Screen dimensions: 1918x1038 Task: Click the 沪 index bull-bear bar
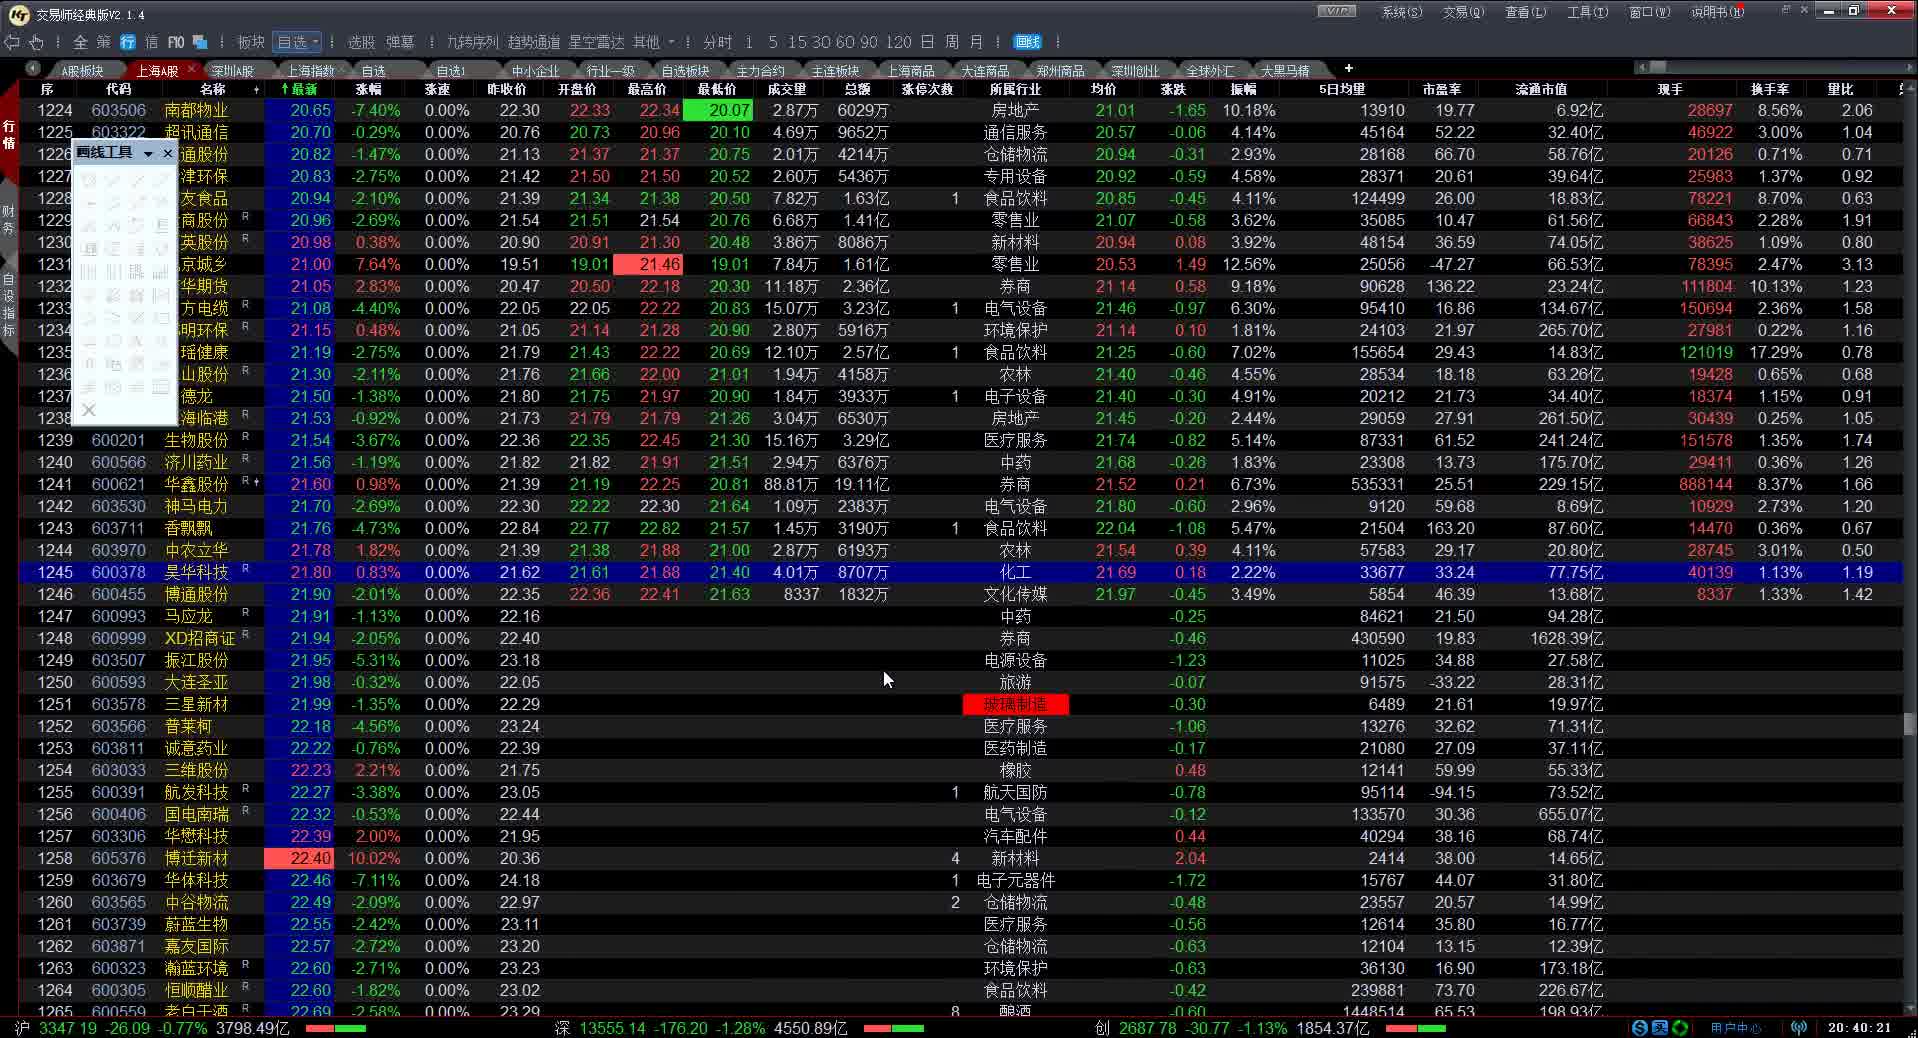click(x=335, y=1028)
